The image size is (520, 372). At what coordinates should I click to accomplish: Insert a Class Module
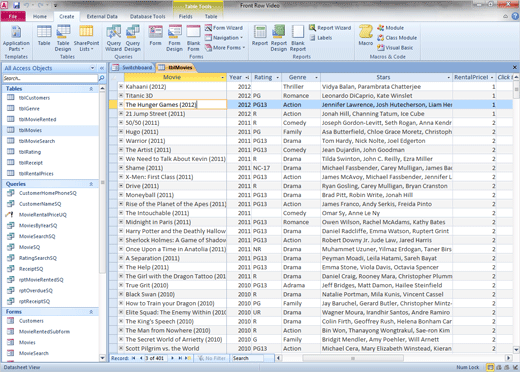pyautogui.click(x=397, y=38)
